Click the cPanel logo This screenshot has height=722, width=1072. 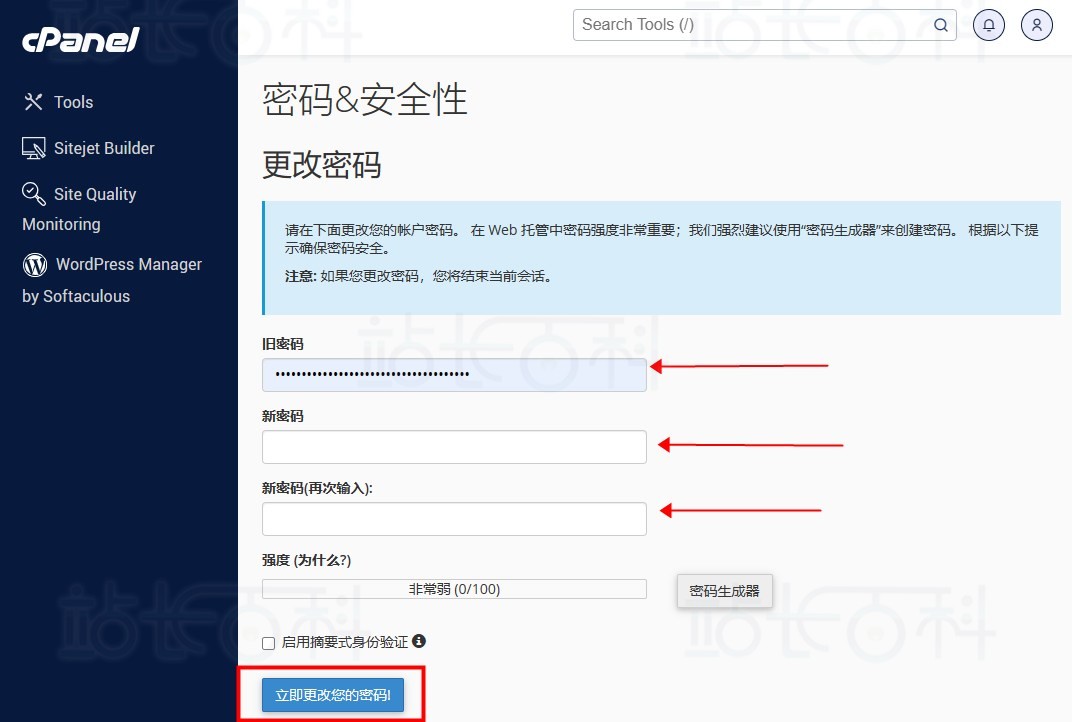pos(81,40)
